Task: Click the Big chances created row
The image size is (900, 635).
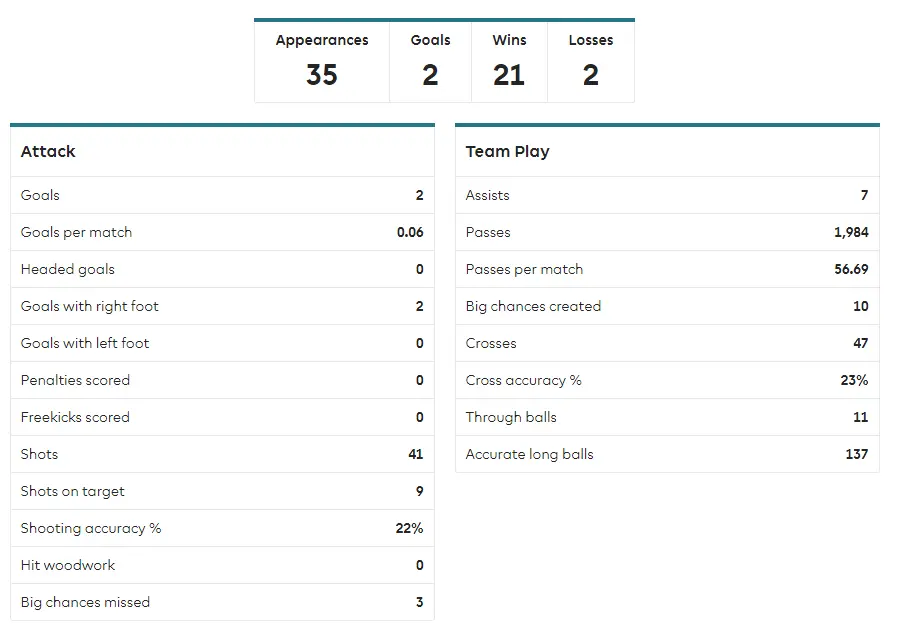Action: pyautogui.click(x=667, y=306)
